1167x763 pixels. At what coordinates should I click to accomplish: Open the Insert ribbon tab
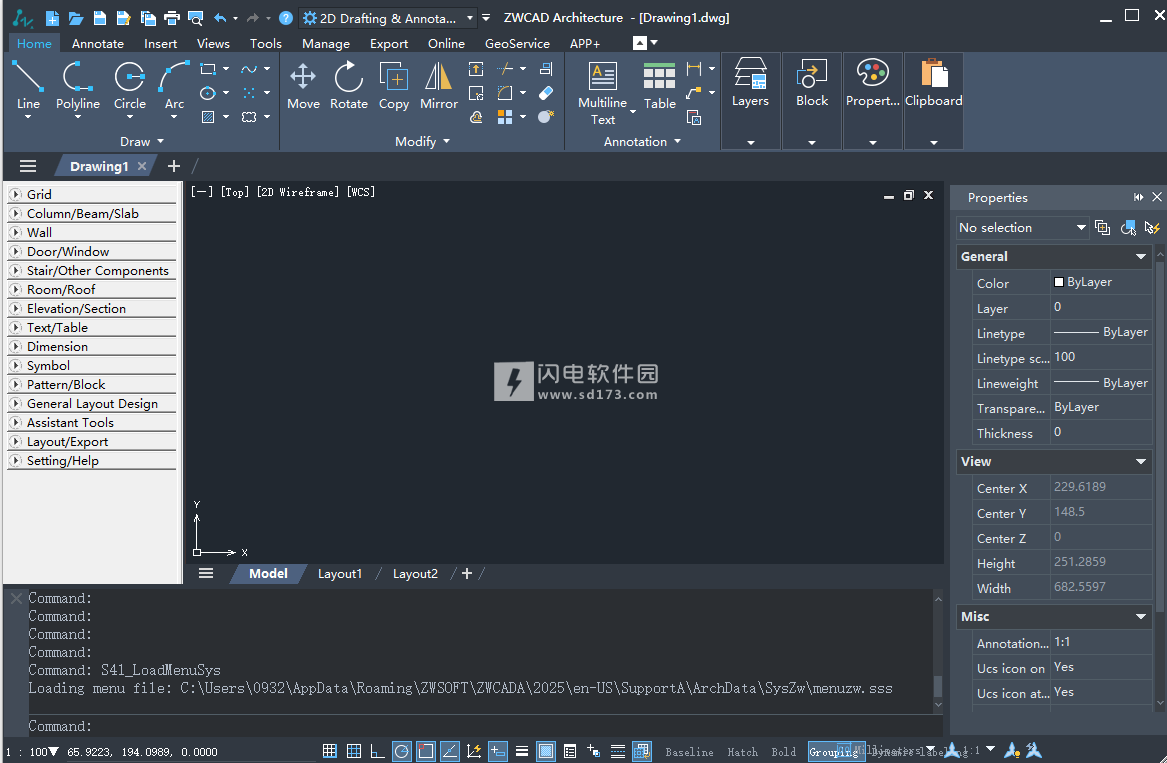[160, 43]
